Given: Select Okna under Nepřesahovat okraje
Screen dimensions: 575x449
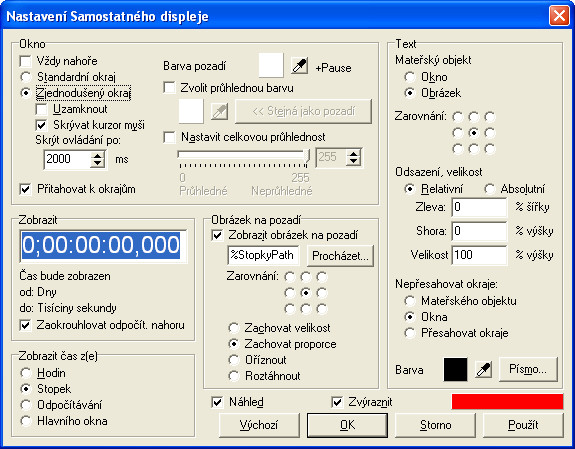Looking at the screenshot, I should (x=409, y=317).
